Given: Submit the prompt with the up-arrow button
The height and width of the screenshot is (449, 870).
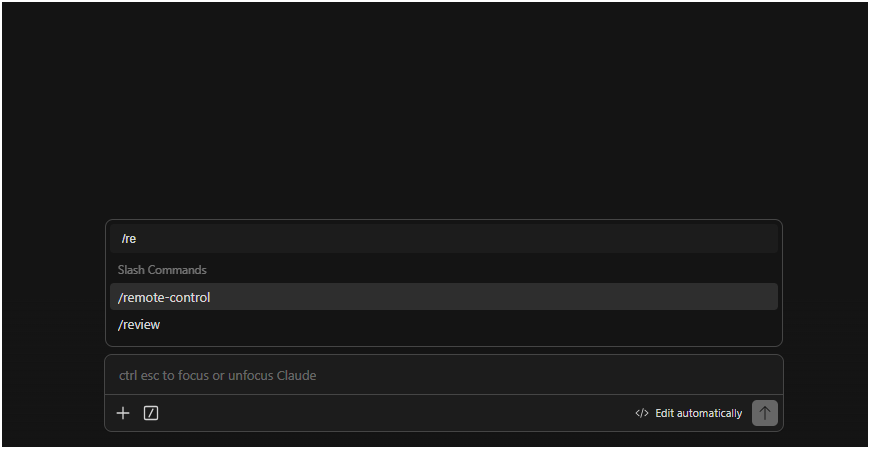Looking at the screenshot, I should click(x=764, y=413).
